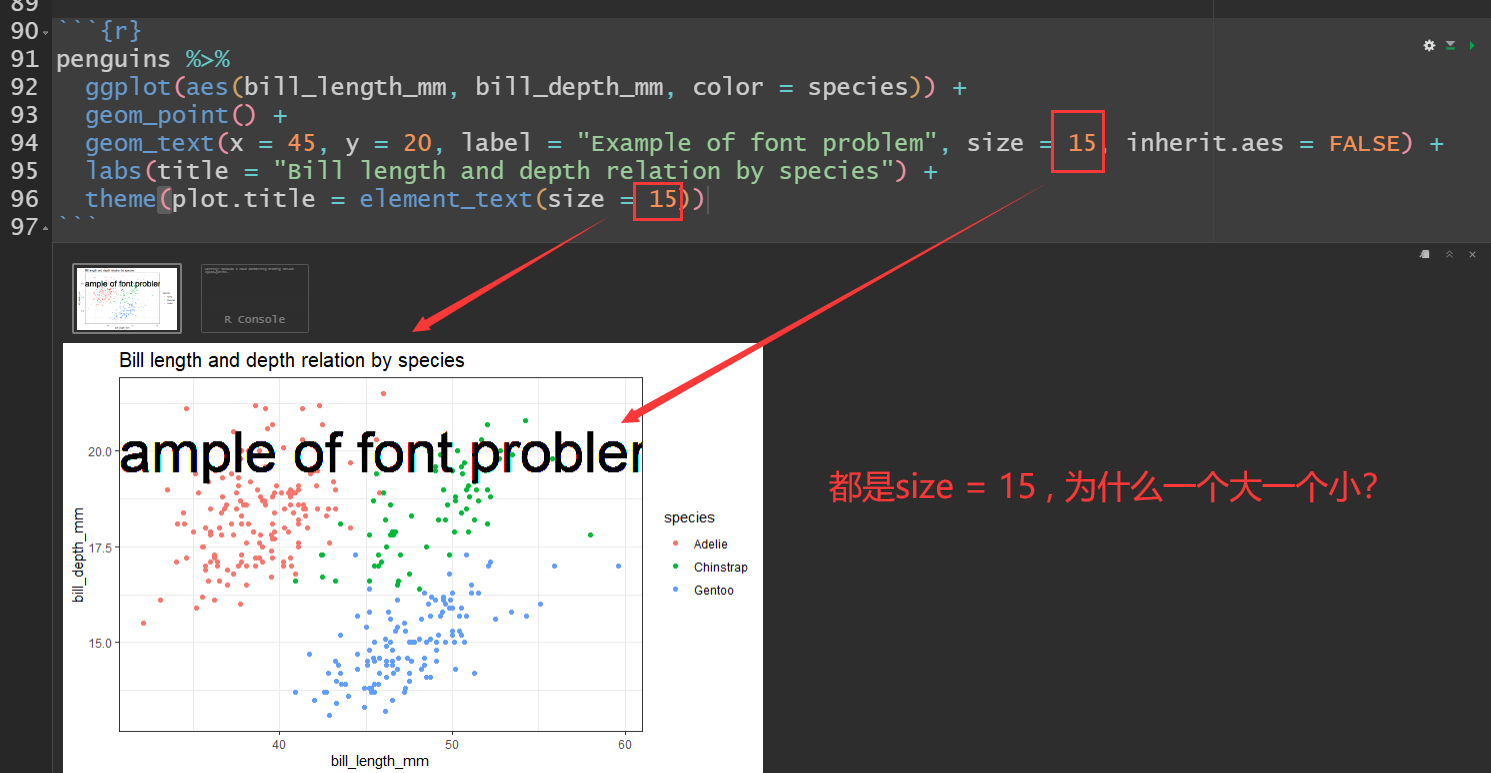Show chunk output in new window
Viewport: 1491px width, 773px height.
tap(1425, 254)
